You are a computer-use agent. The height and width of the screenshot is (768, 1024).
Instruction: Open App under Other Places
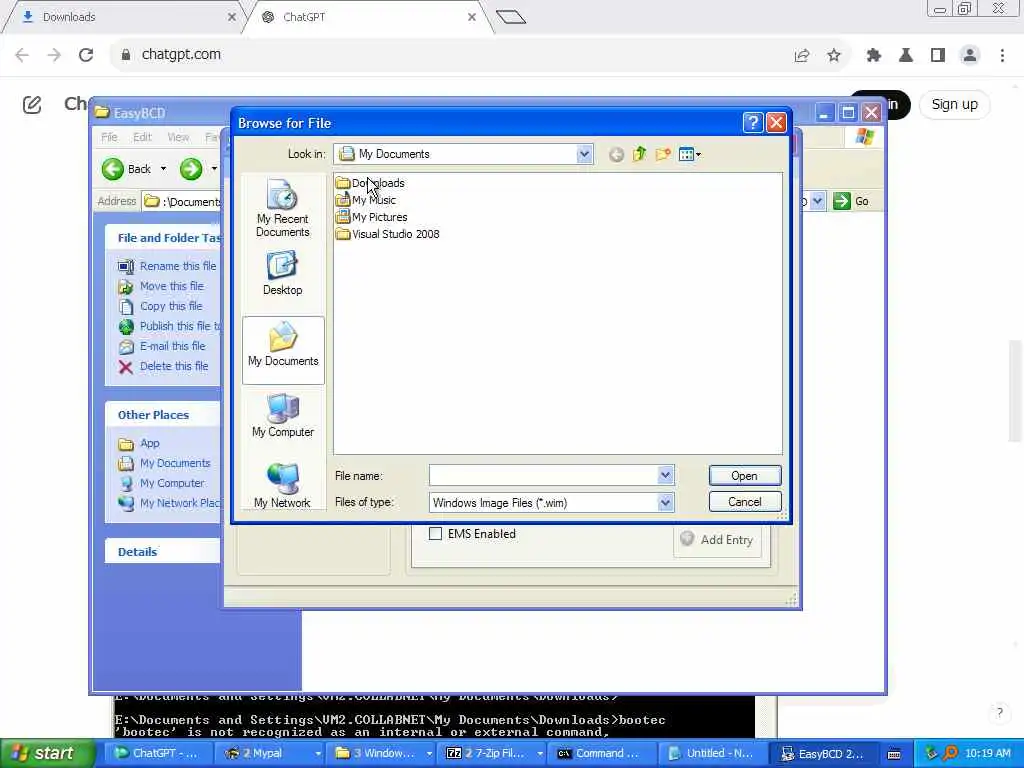tap(139, 443)
